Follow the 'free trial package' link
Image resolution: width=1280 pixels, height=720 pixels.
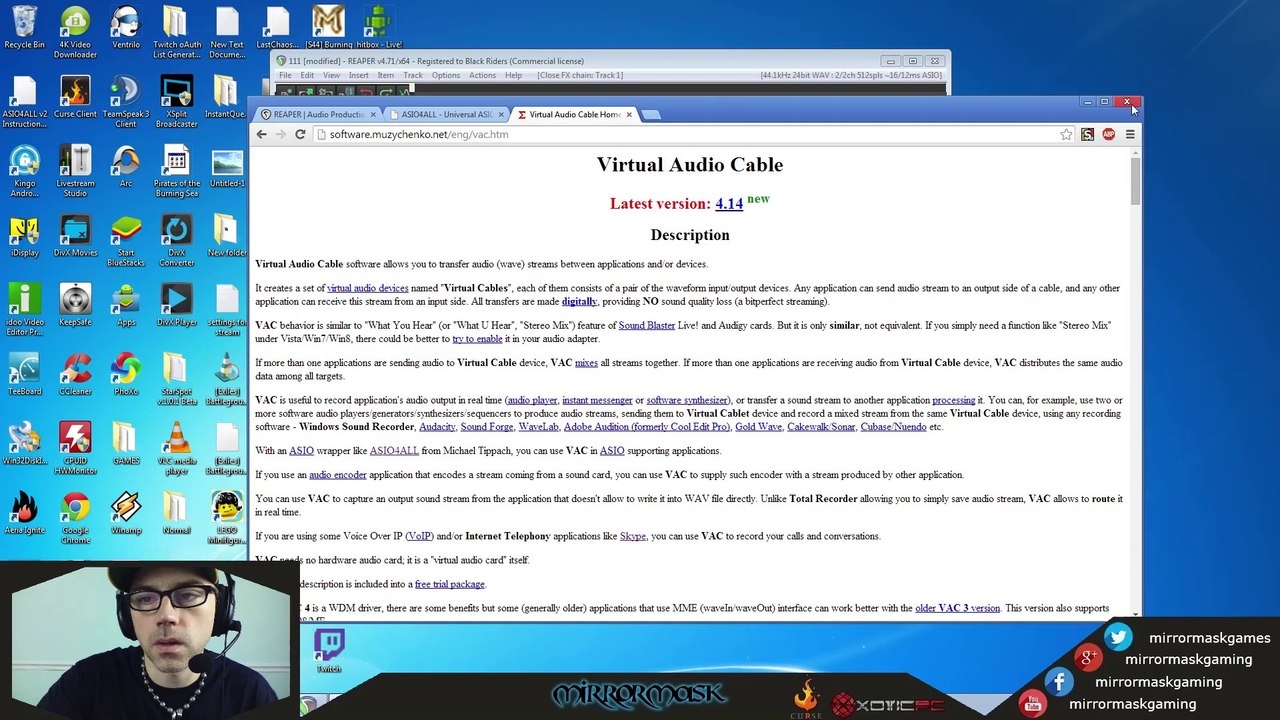pos(449,584)
